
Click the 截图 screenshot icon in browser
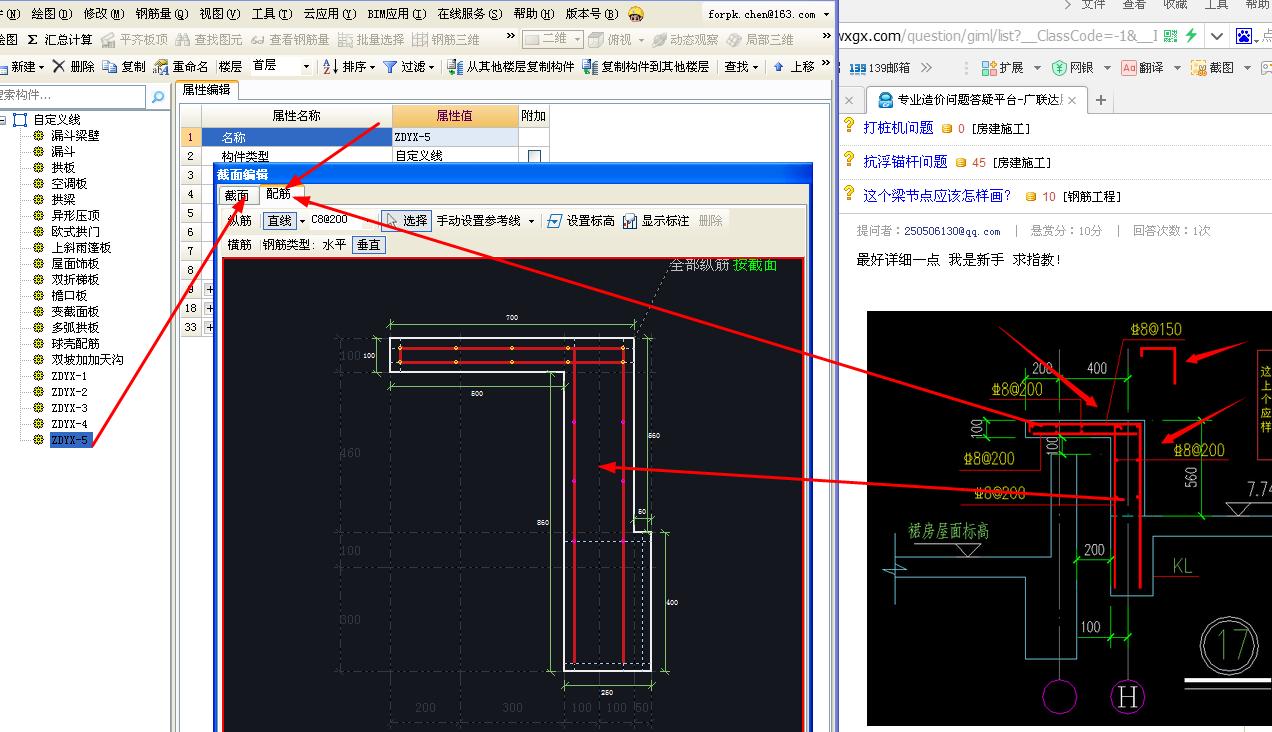pos(1198,68)
